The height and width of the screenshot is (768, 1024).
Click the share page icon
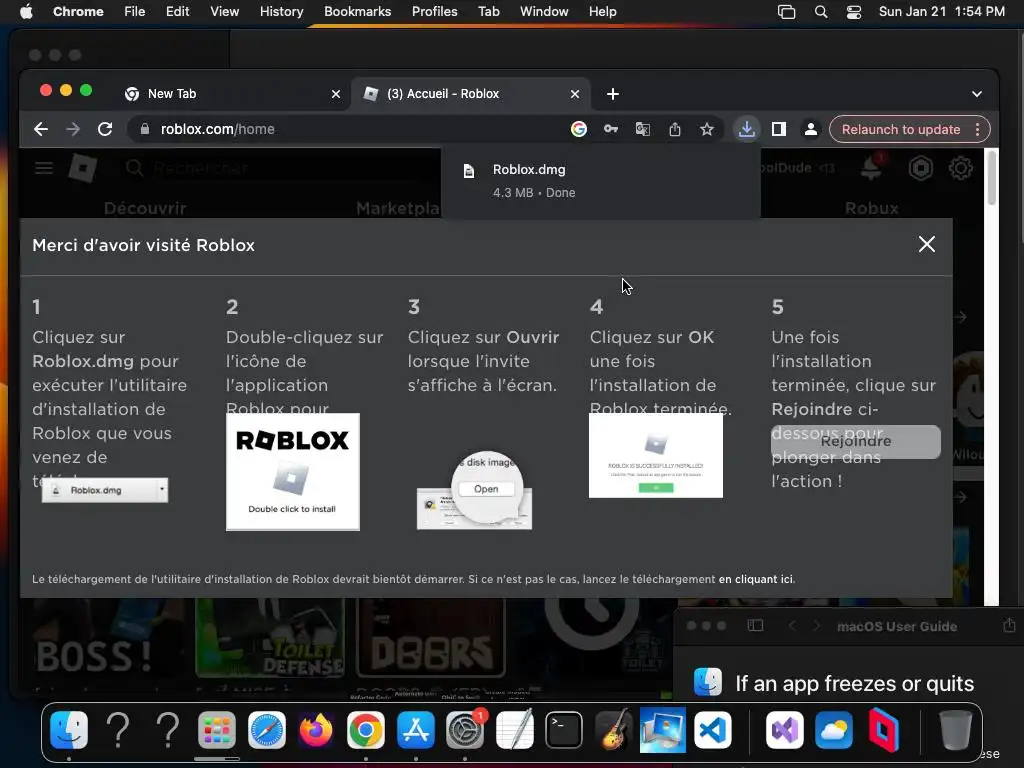(x=675, y=129)
